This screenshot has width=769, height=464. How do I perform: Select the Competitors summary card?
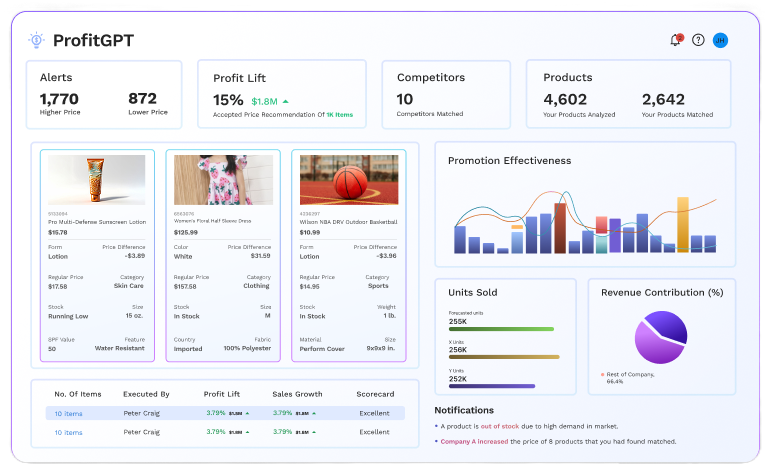point(445,95)
